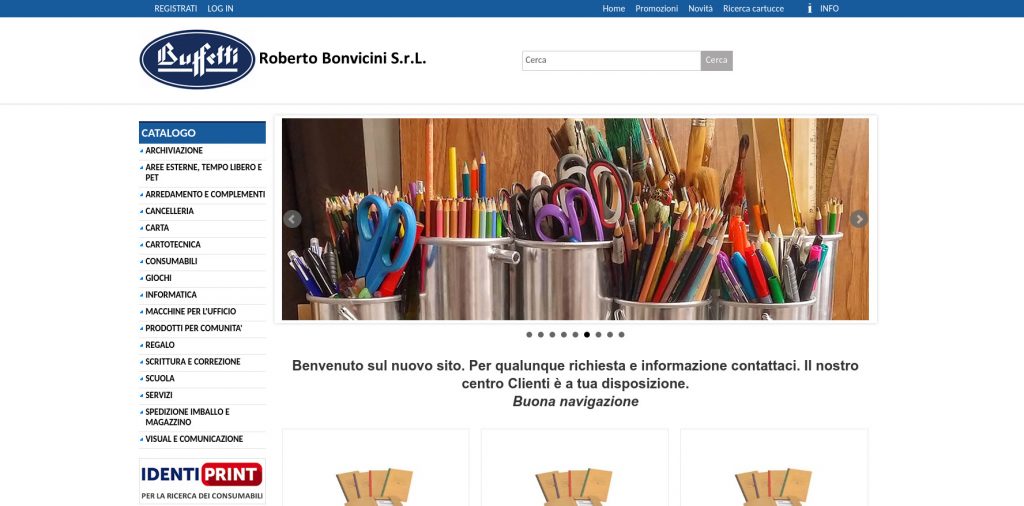Select the last carousel dot
This screenshot has width=1024, height=506.
(x=621, y=335)
